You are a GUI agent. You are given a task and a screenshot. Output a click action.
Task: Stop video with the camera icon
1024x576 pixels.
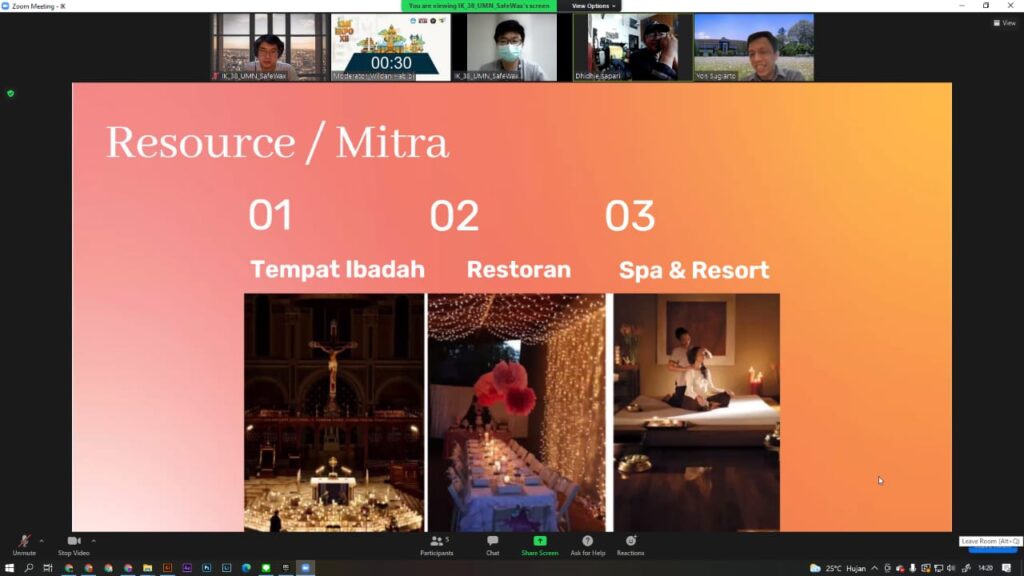[x=73, y=542]
